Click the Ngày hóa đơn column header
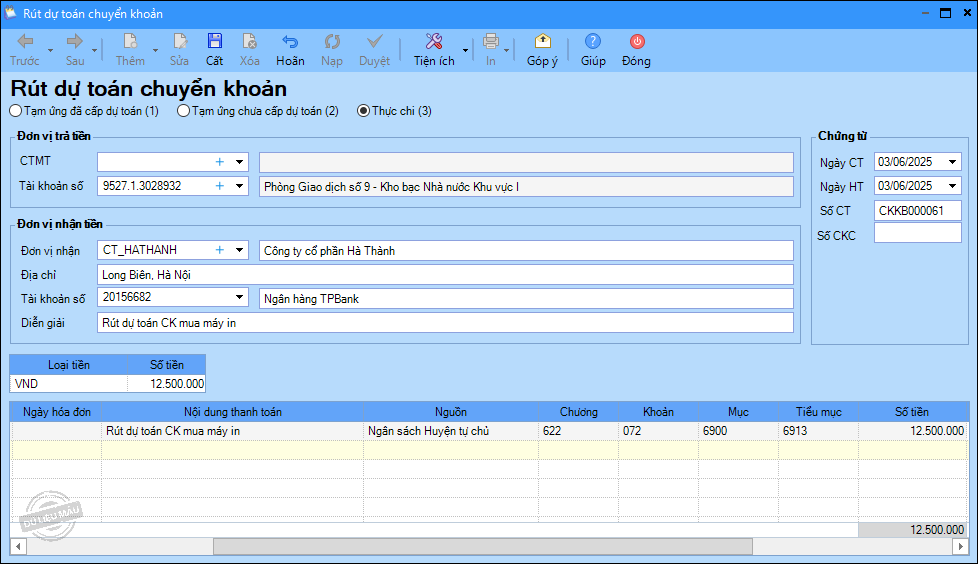The image size is (978, 564). point(57,412)
